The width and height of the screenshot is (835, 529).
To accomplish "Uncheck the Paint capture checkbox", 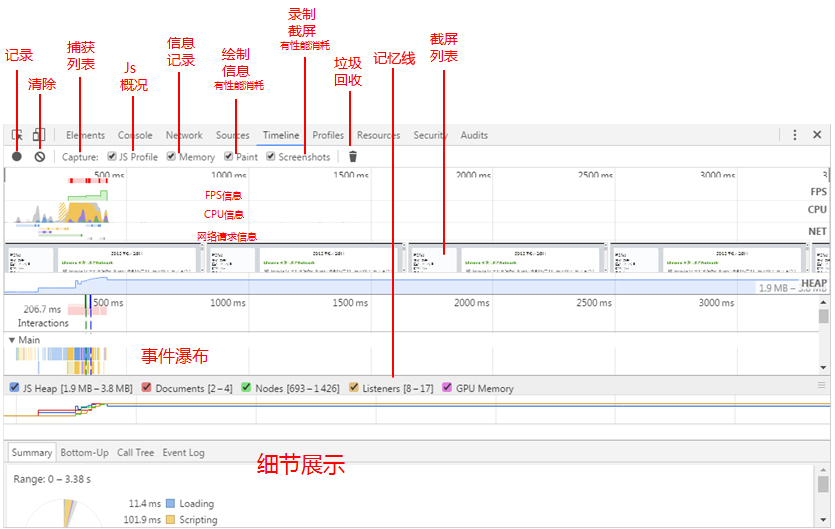I will [x=229, y=157].
